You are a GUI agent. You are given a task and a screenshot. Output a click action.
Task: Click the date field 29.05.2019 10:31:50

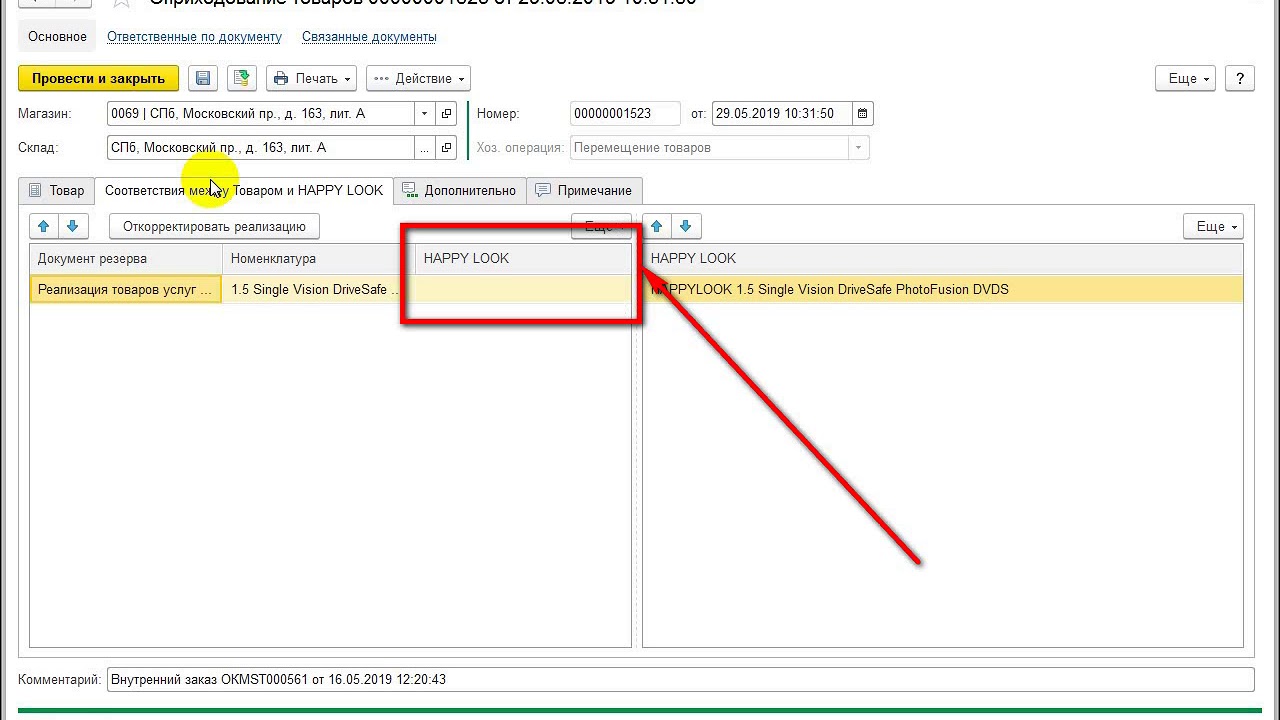[782, 114]
